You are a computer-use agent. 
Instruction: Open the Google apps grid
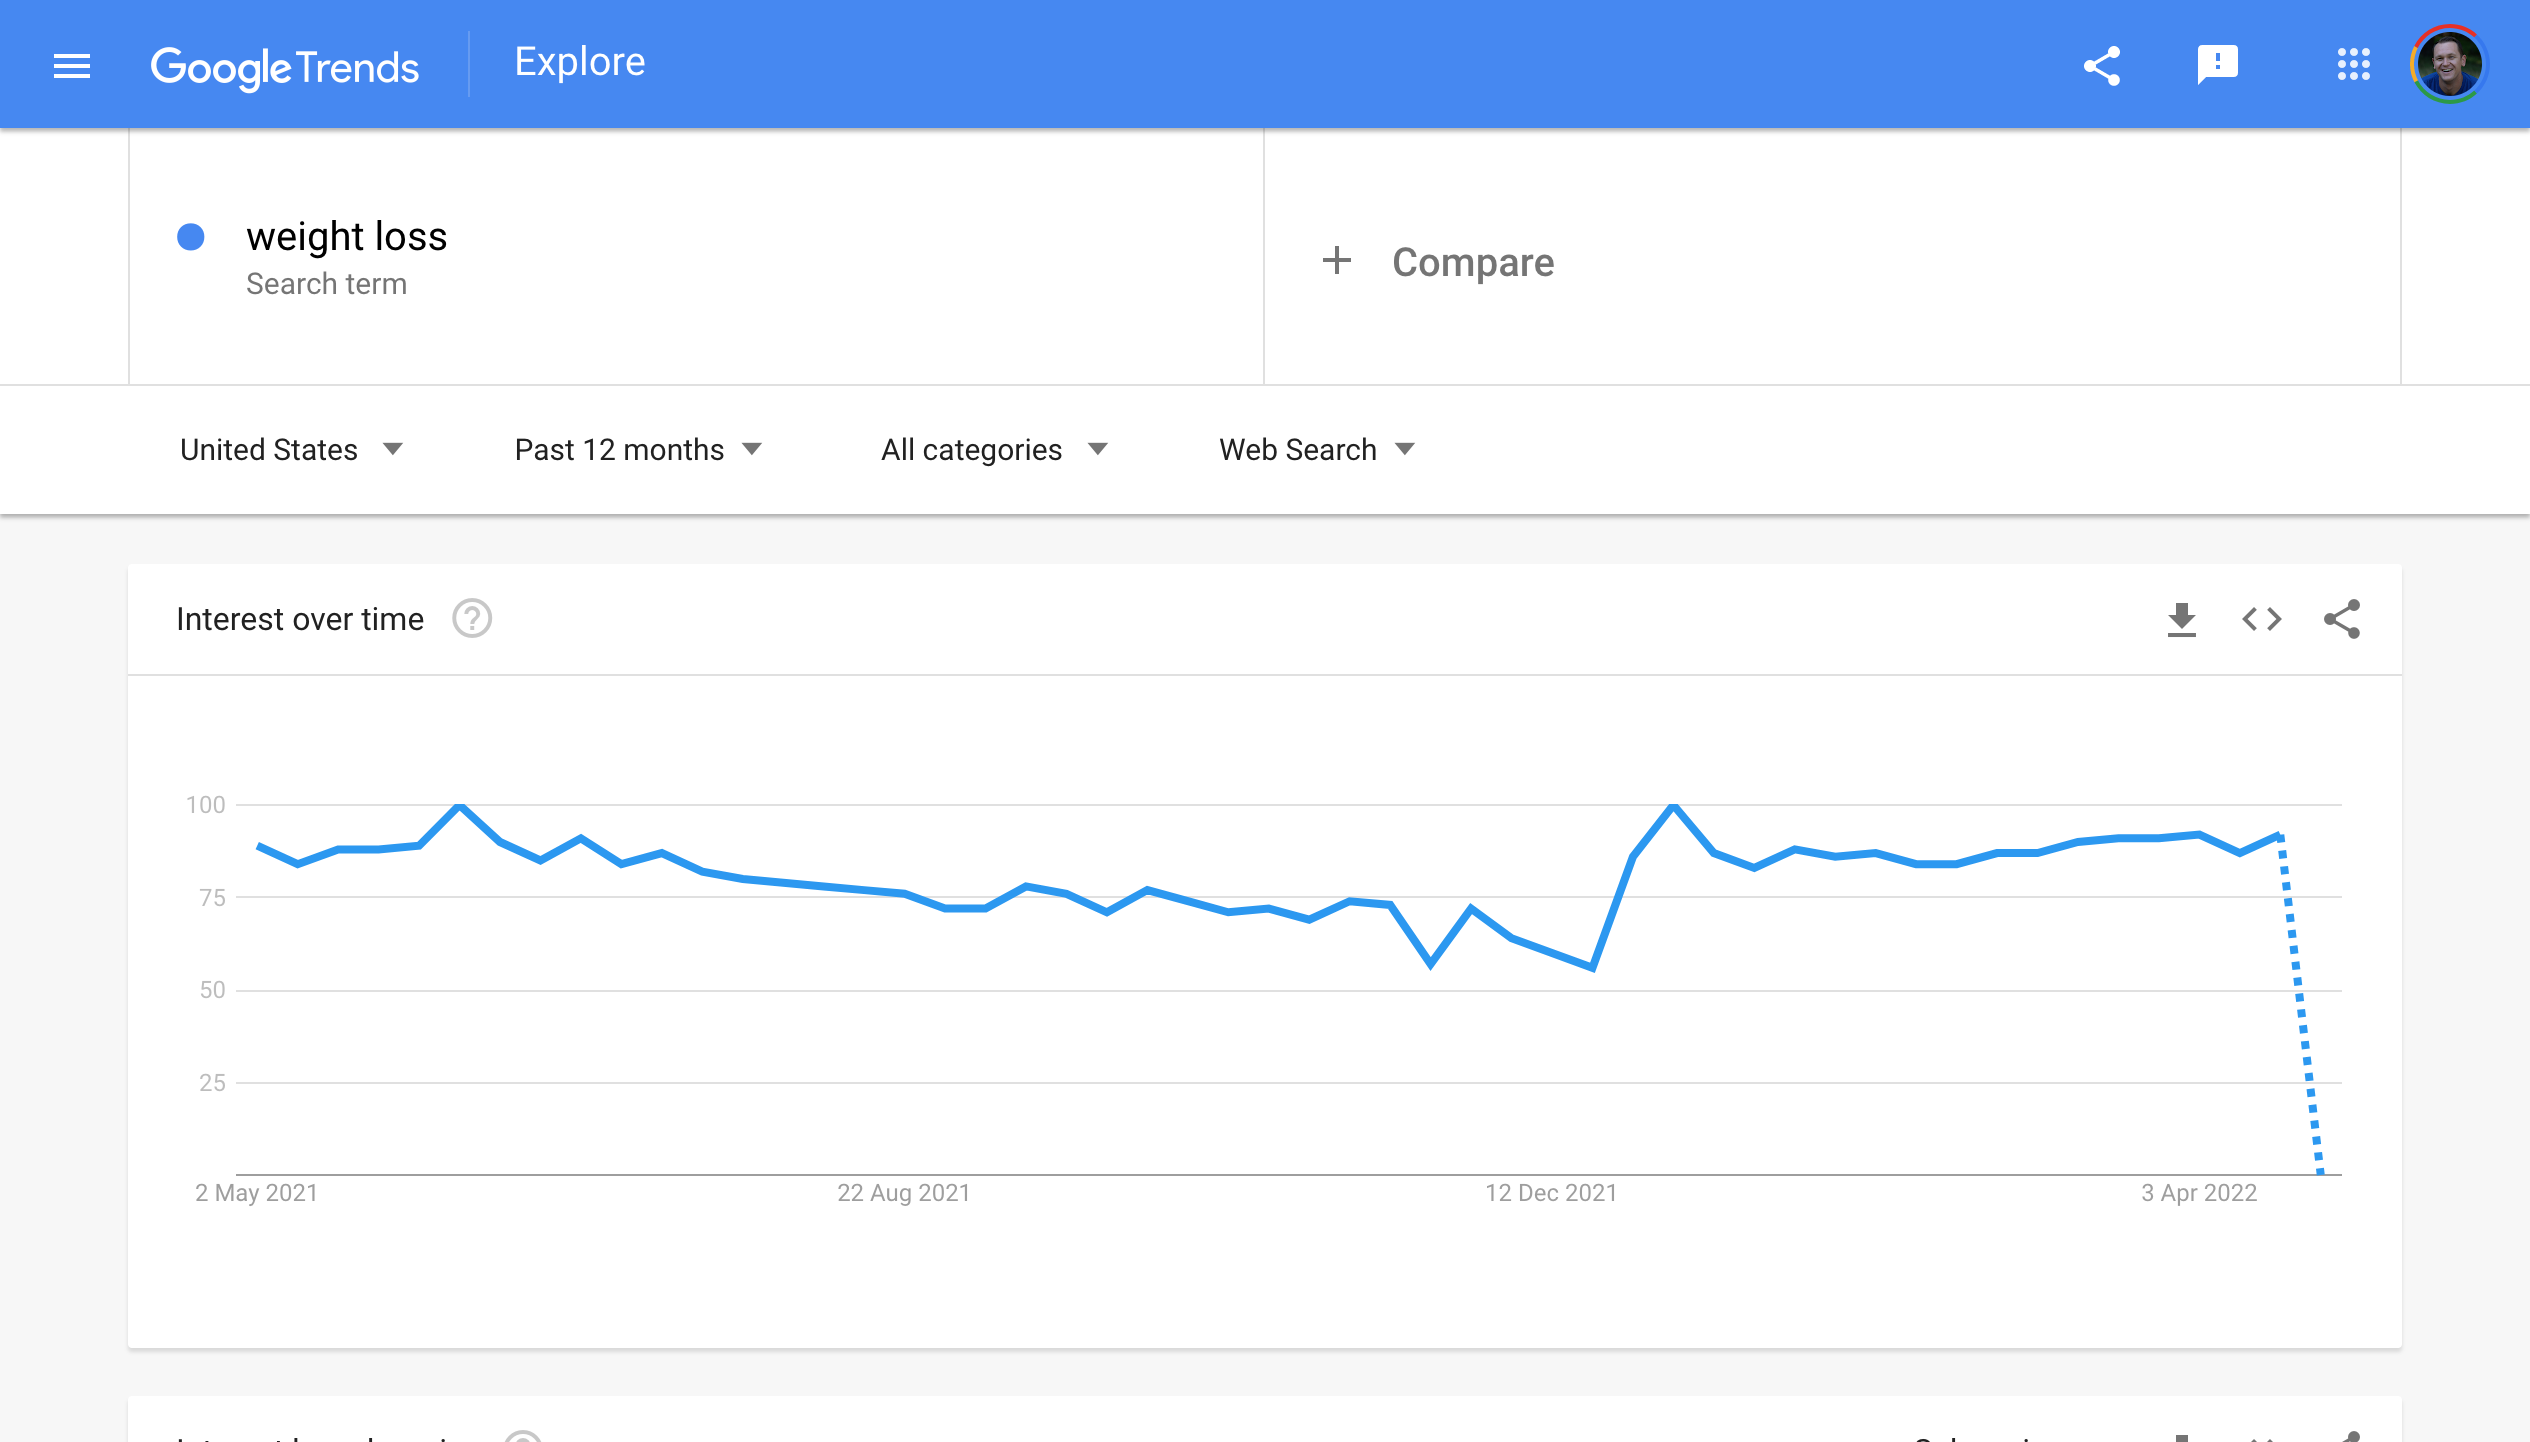point(2353,65)
